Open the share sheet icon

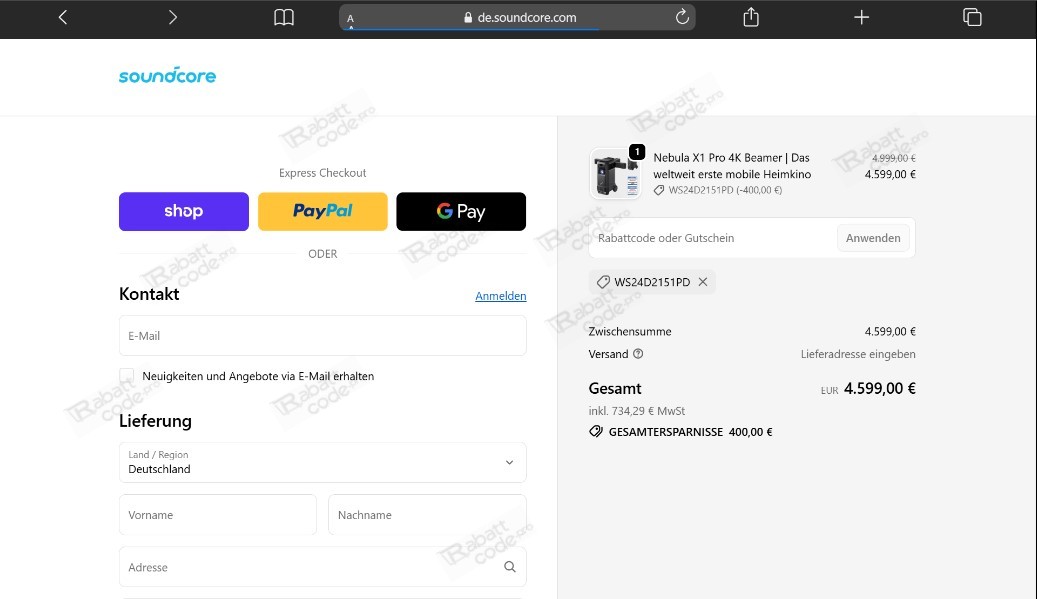pos(751,17)
